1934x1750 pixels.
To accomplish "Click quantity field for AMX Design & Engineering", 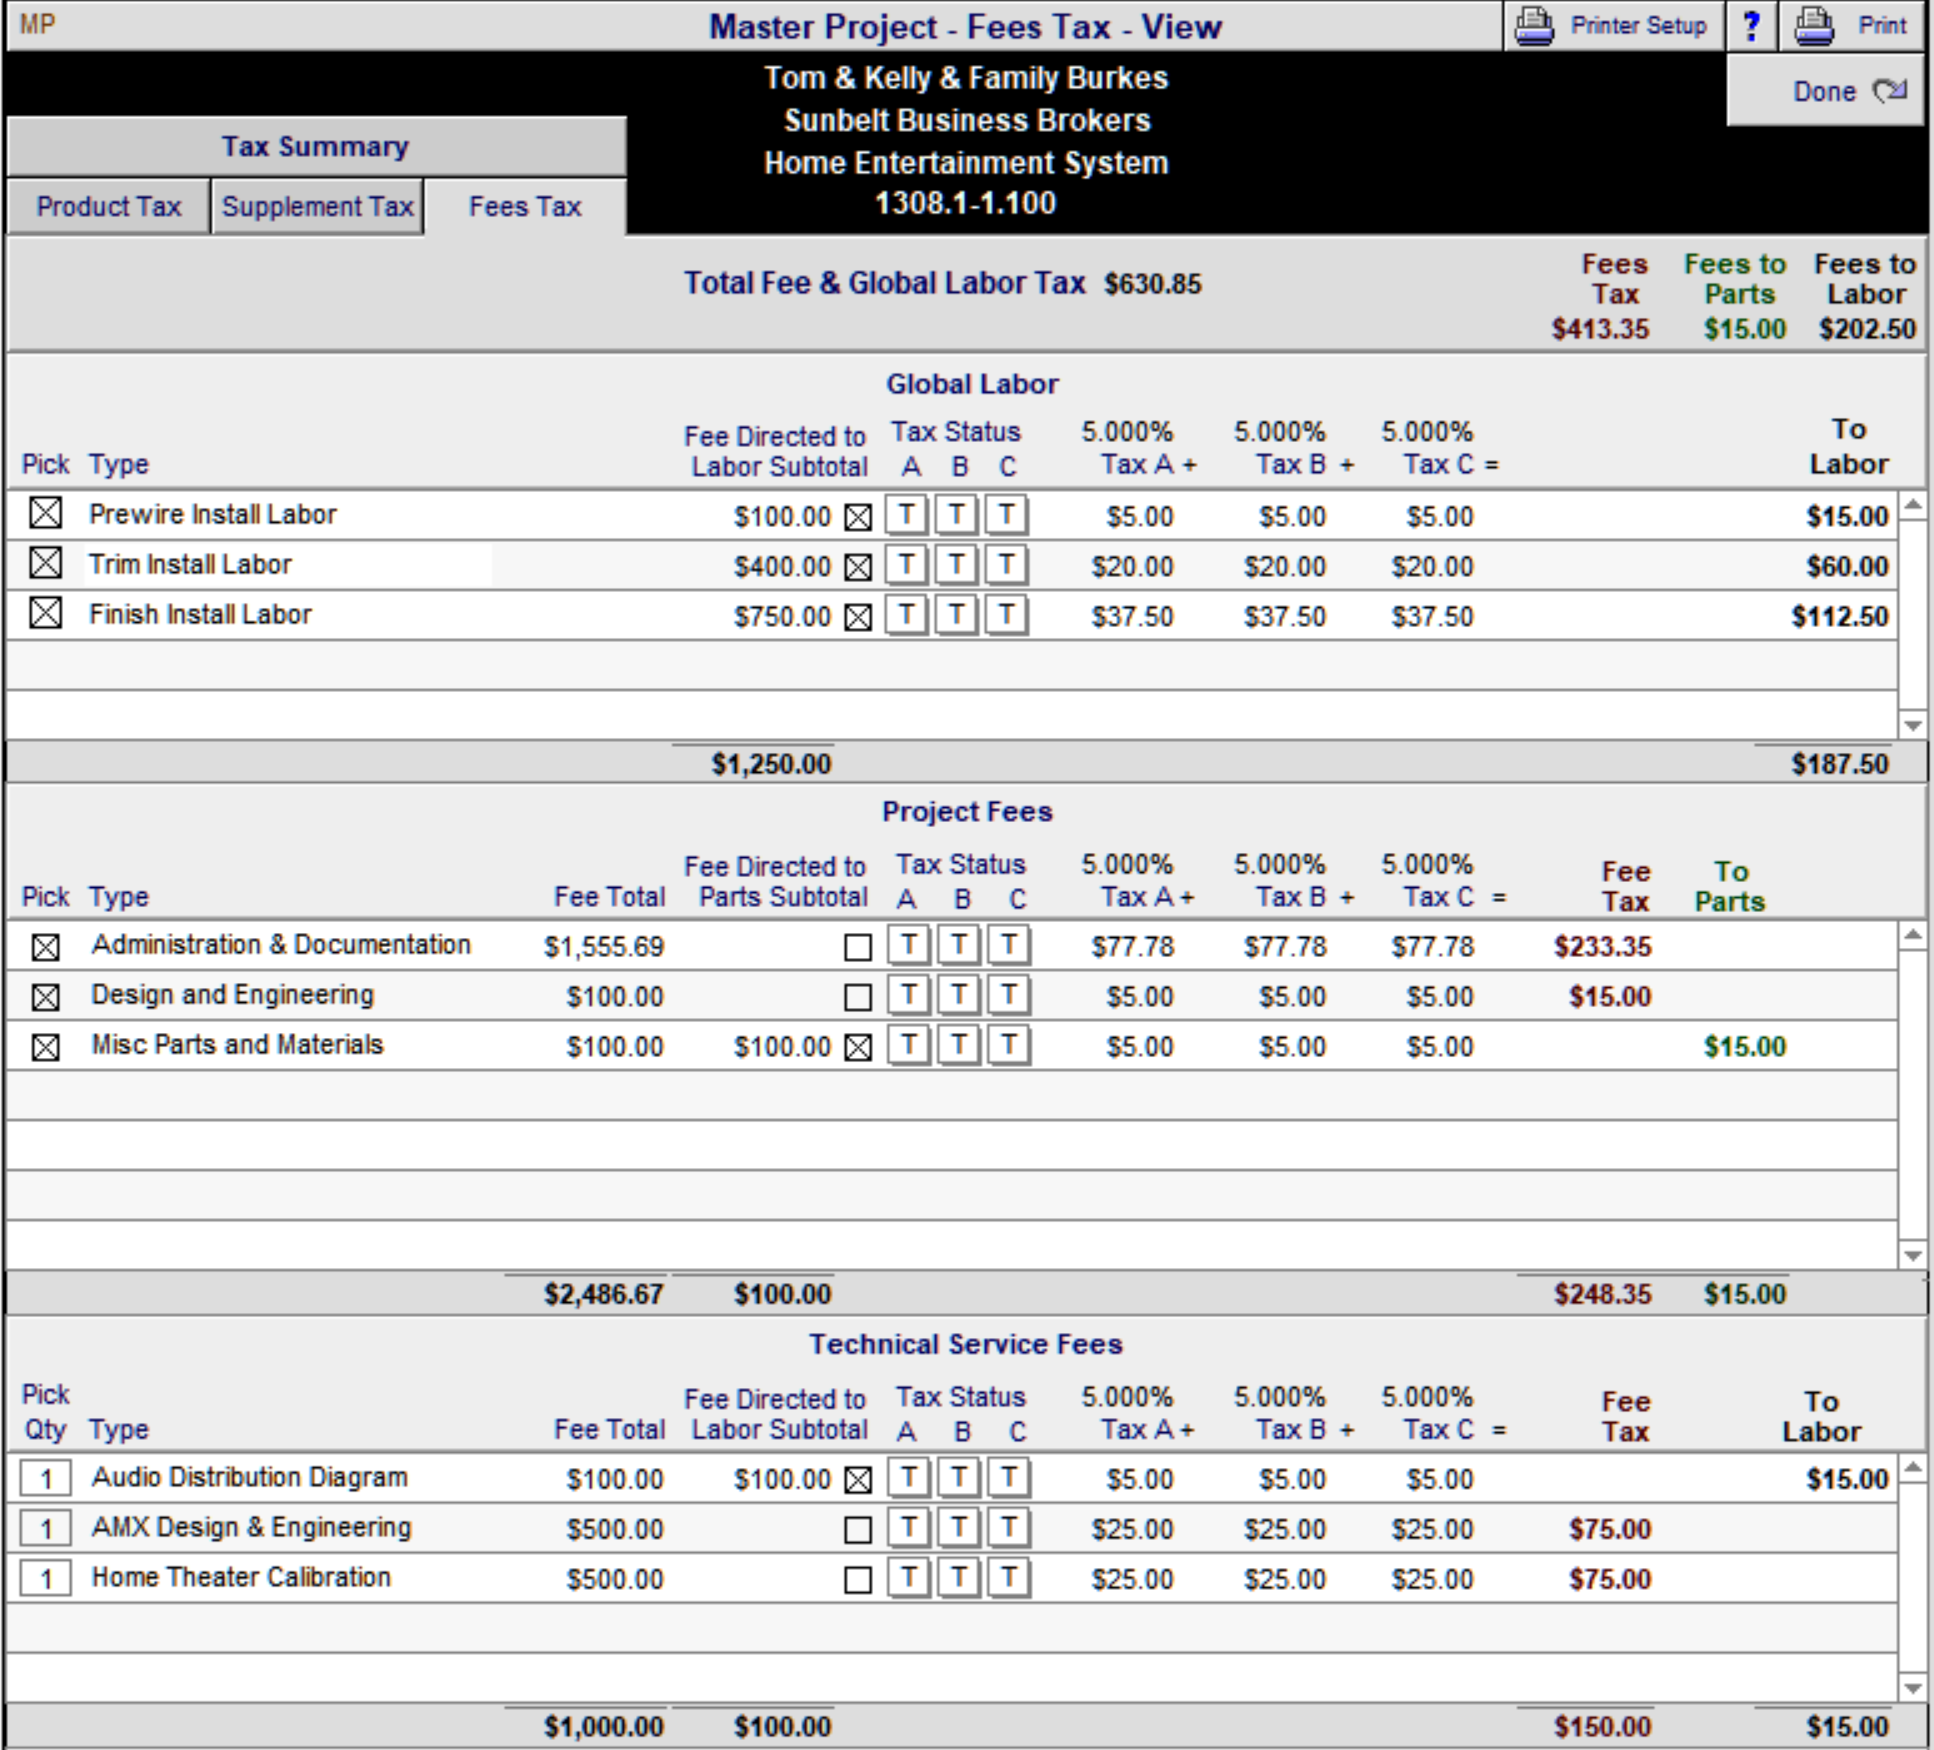I will (46, 1529).
